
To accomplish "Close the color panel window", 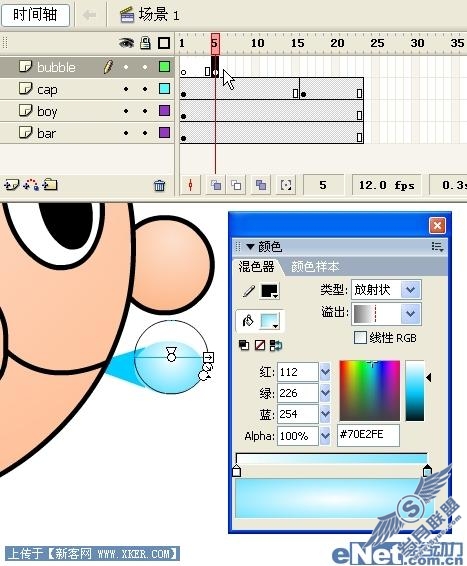I will click(437, 226).
